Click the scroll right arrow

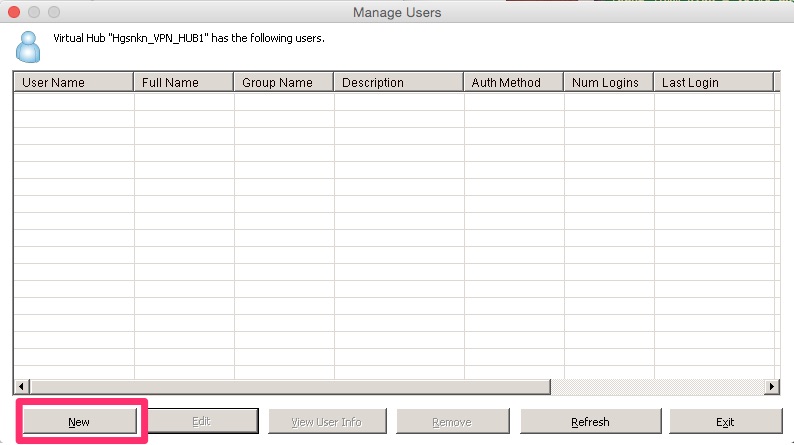(771, 387)
